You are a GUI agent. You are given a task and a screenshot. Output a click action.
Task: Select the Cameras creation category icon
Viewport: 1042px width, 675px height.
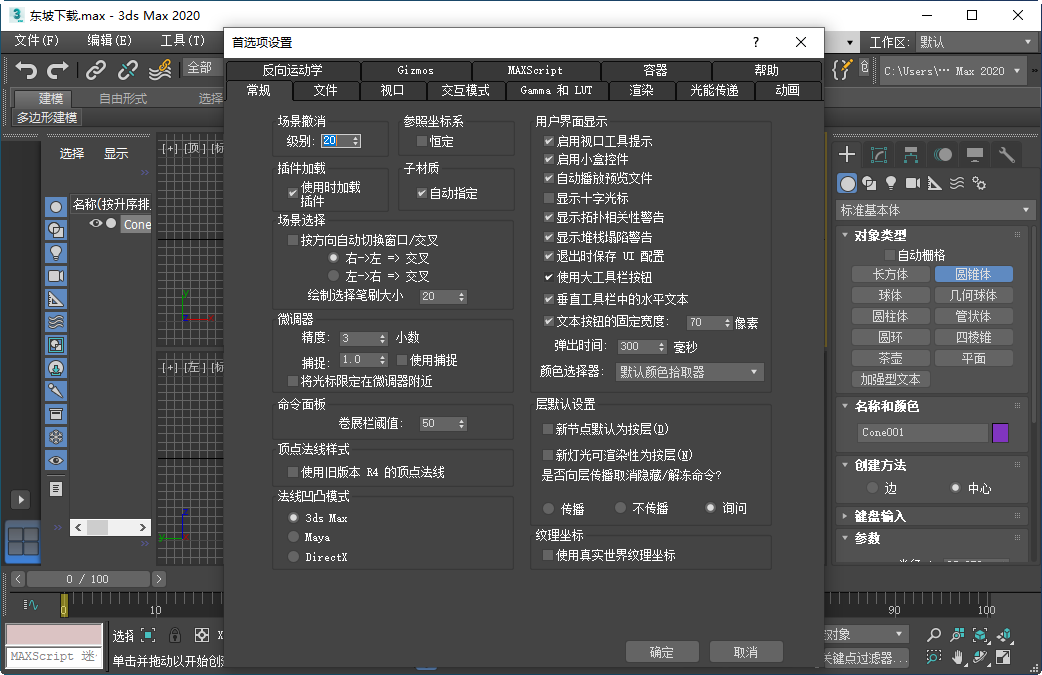[913, 183]
